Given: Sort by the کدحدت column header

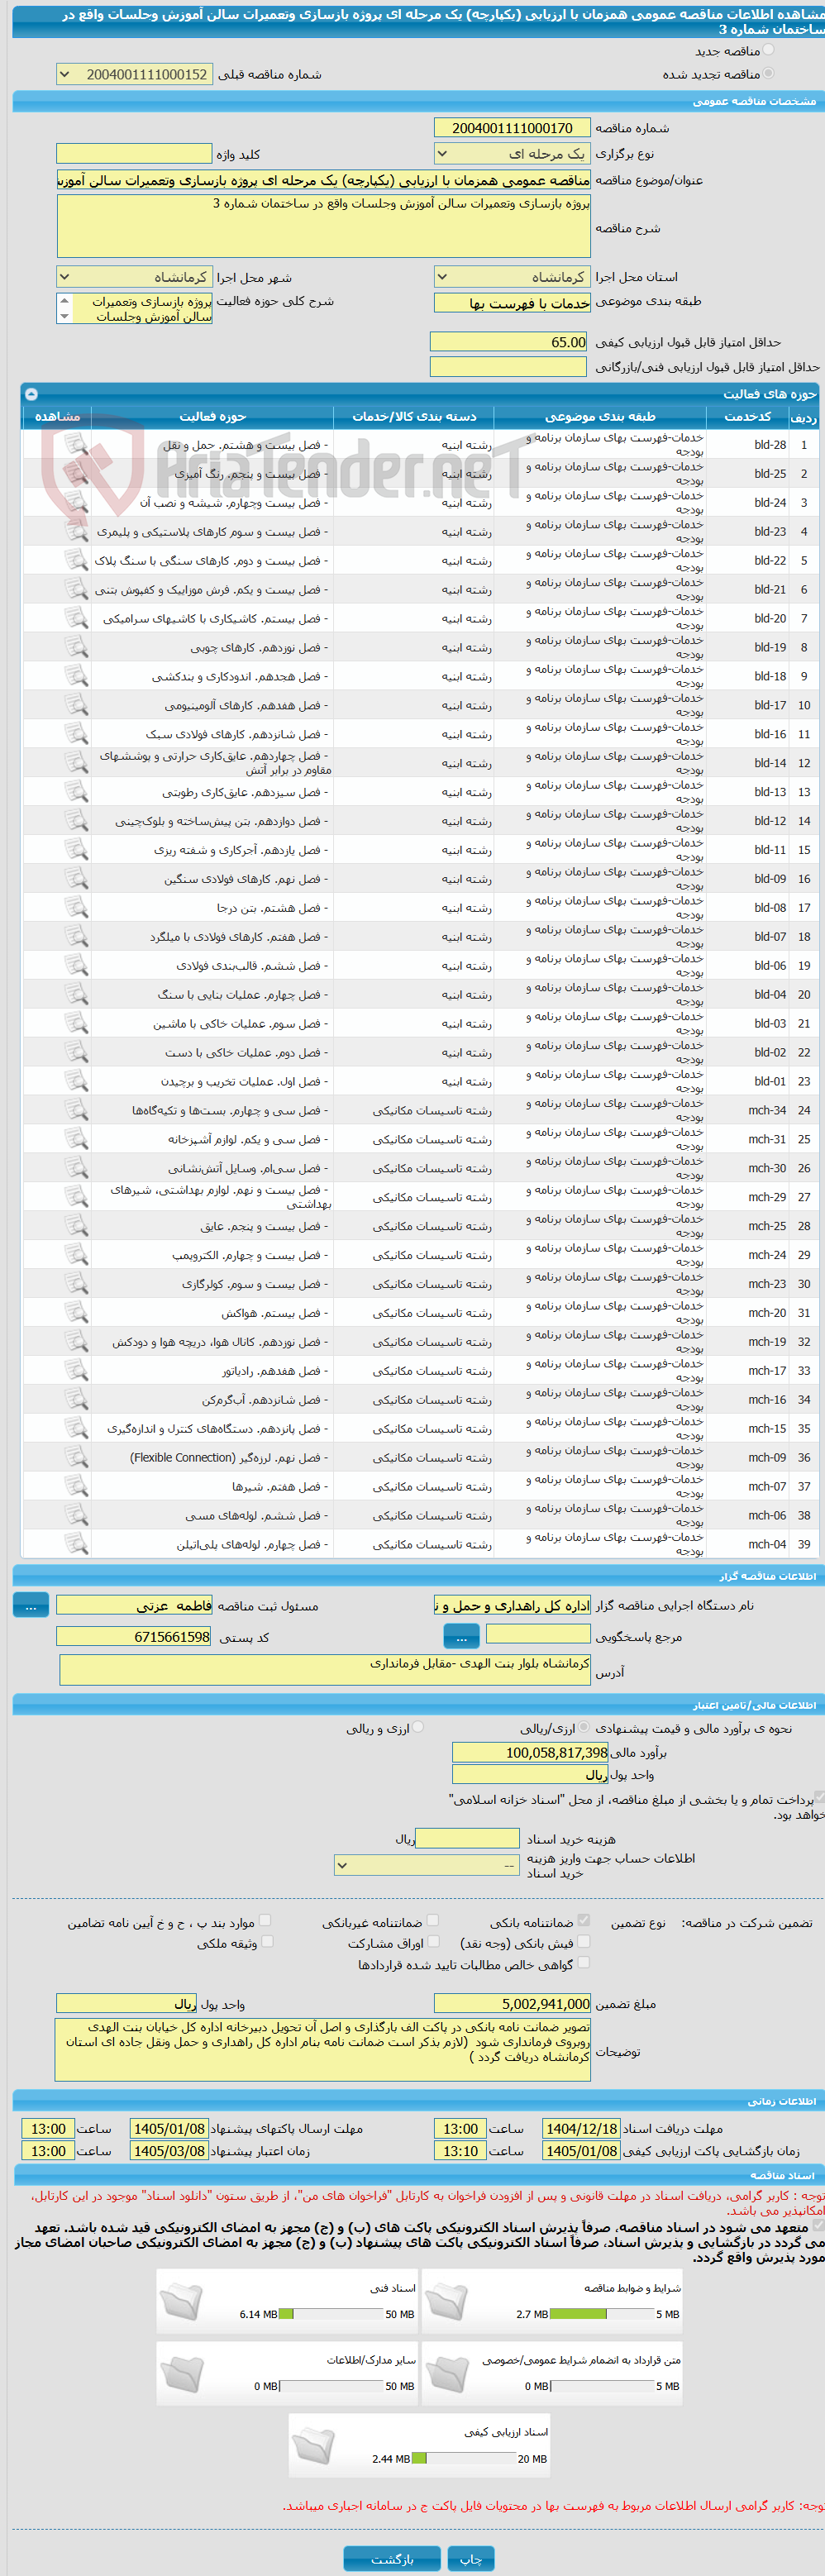Looking at the screenshot, I should 748,417.
